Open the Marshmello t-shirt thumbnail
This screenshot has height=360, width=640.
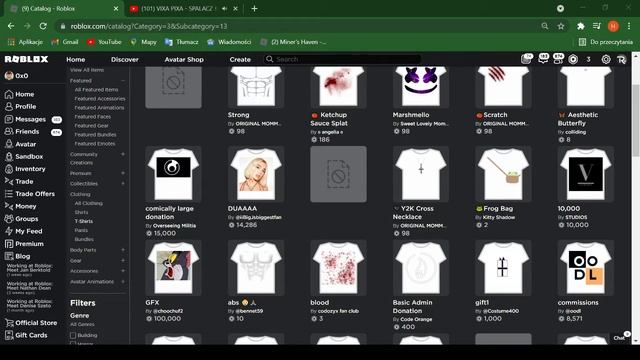421,86
